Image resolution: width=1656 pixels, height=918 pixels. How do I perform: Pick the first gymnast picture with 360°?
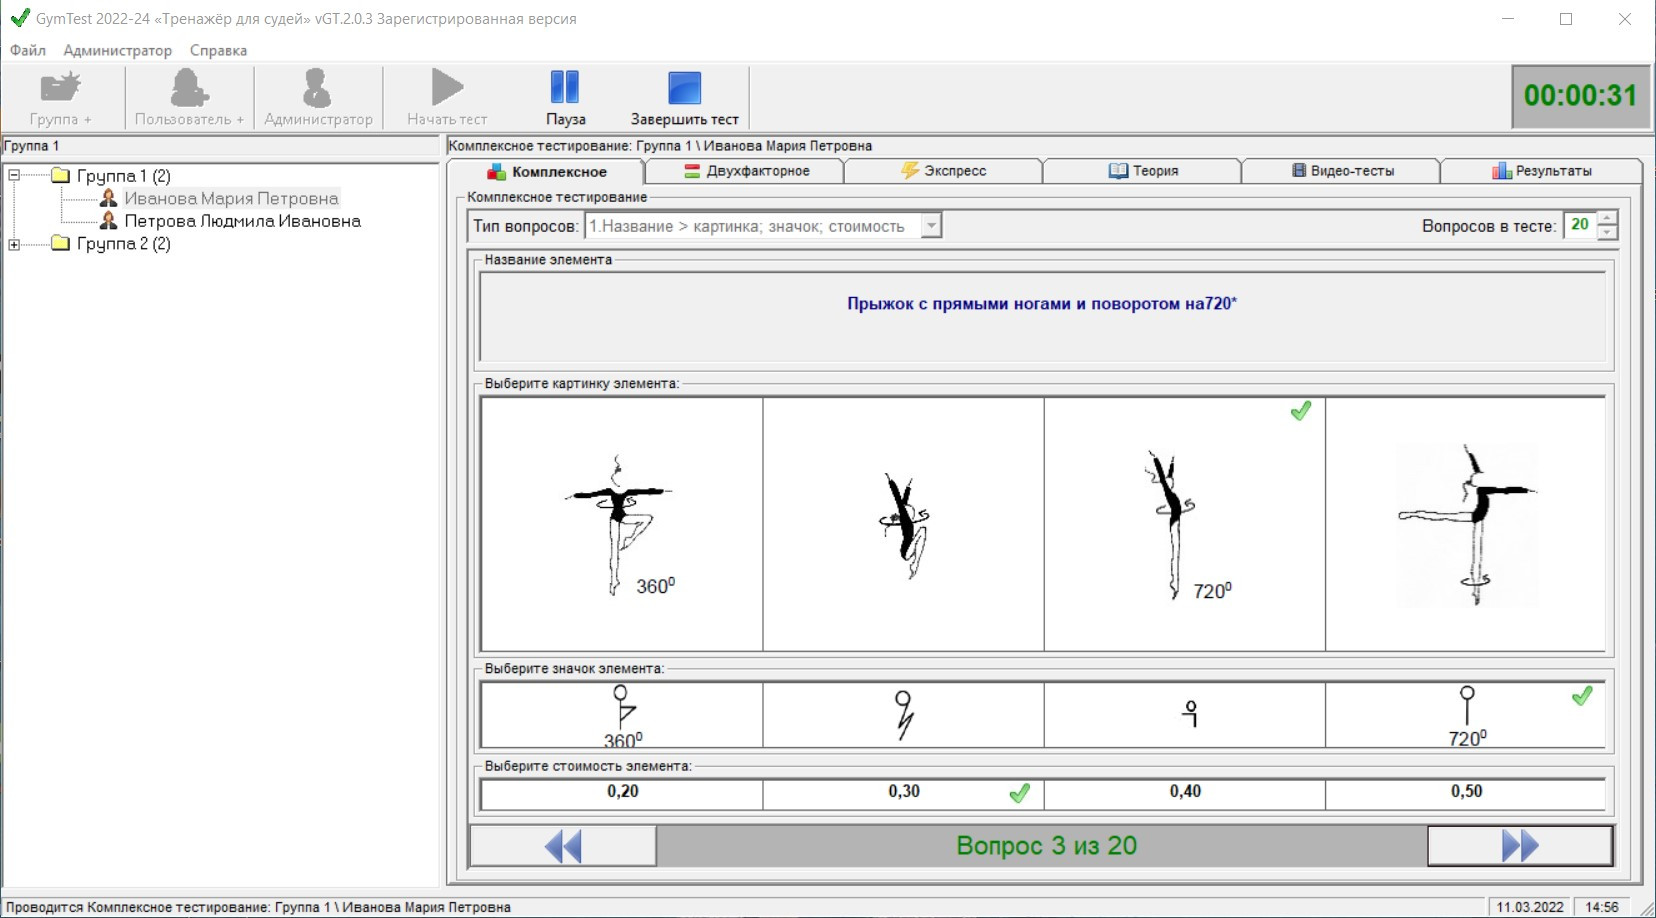tap(622, 524)
